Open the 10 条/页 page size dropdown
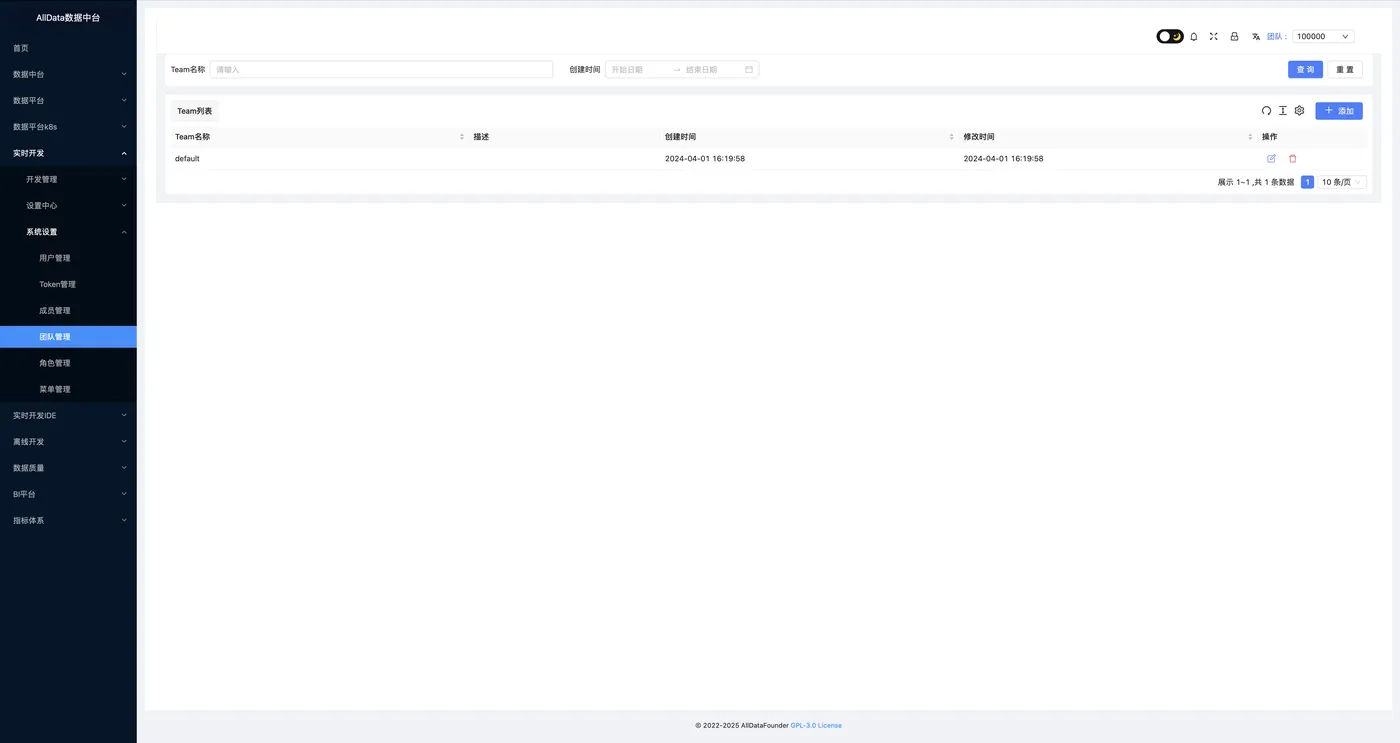1400x743 pixels. pos(1342,182)
